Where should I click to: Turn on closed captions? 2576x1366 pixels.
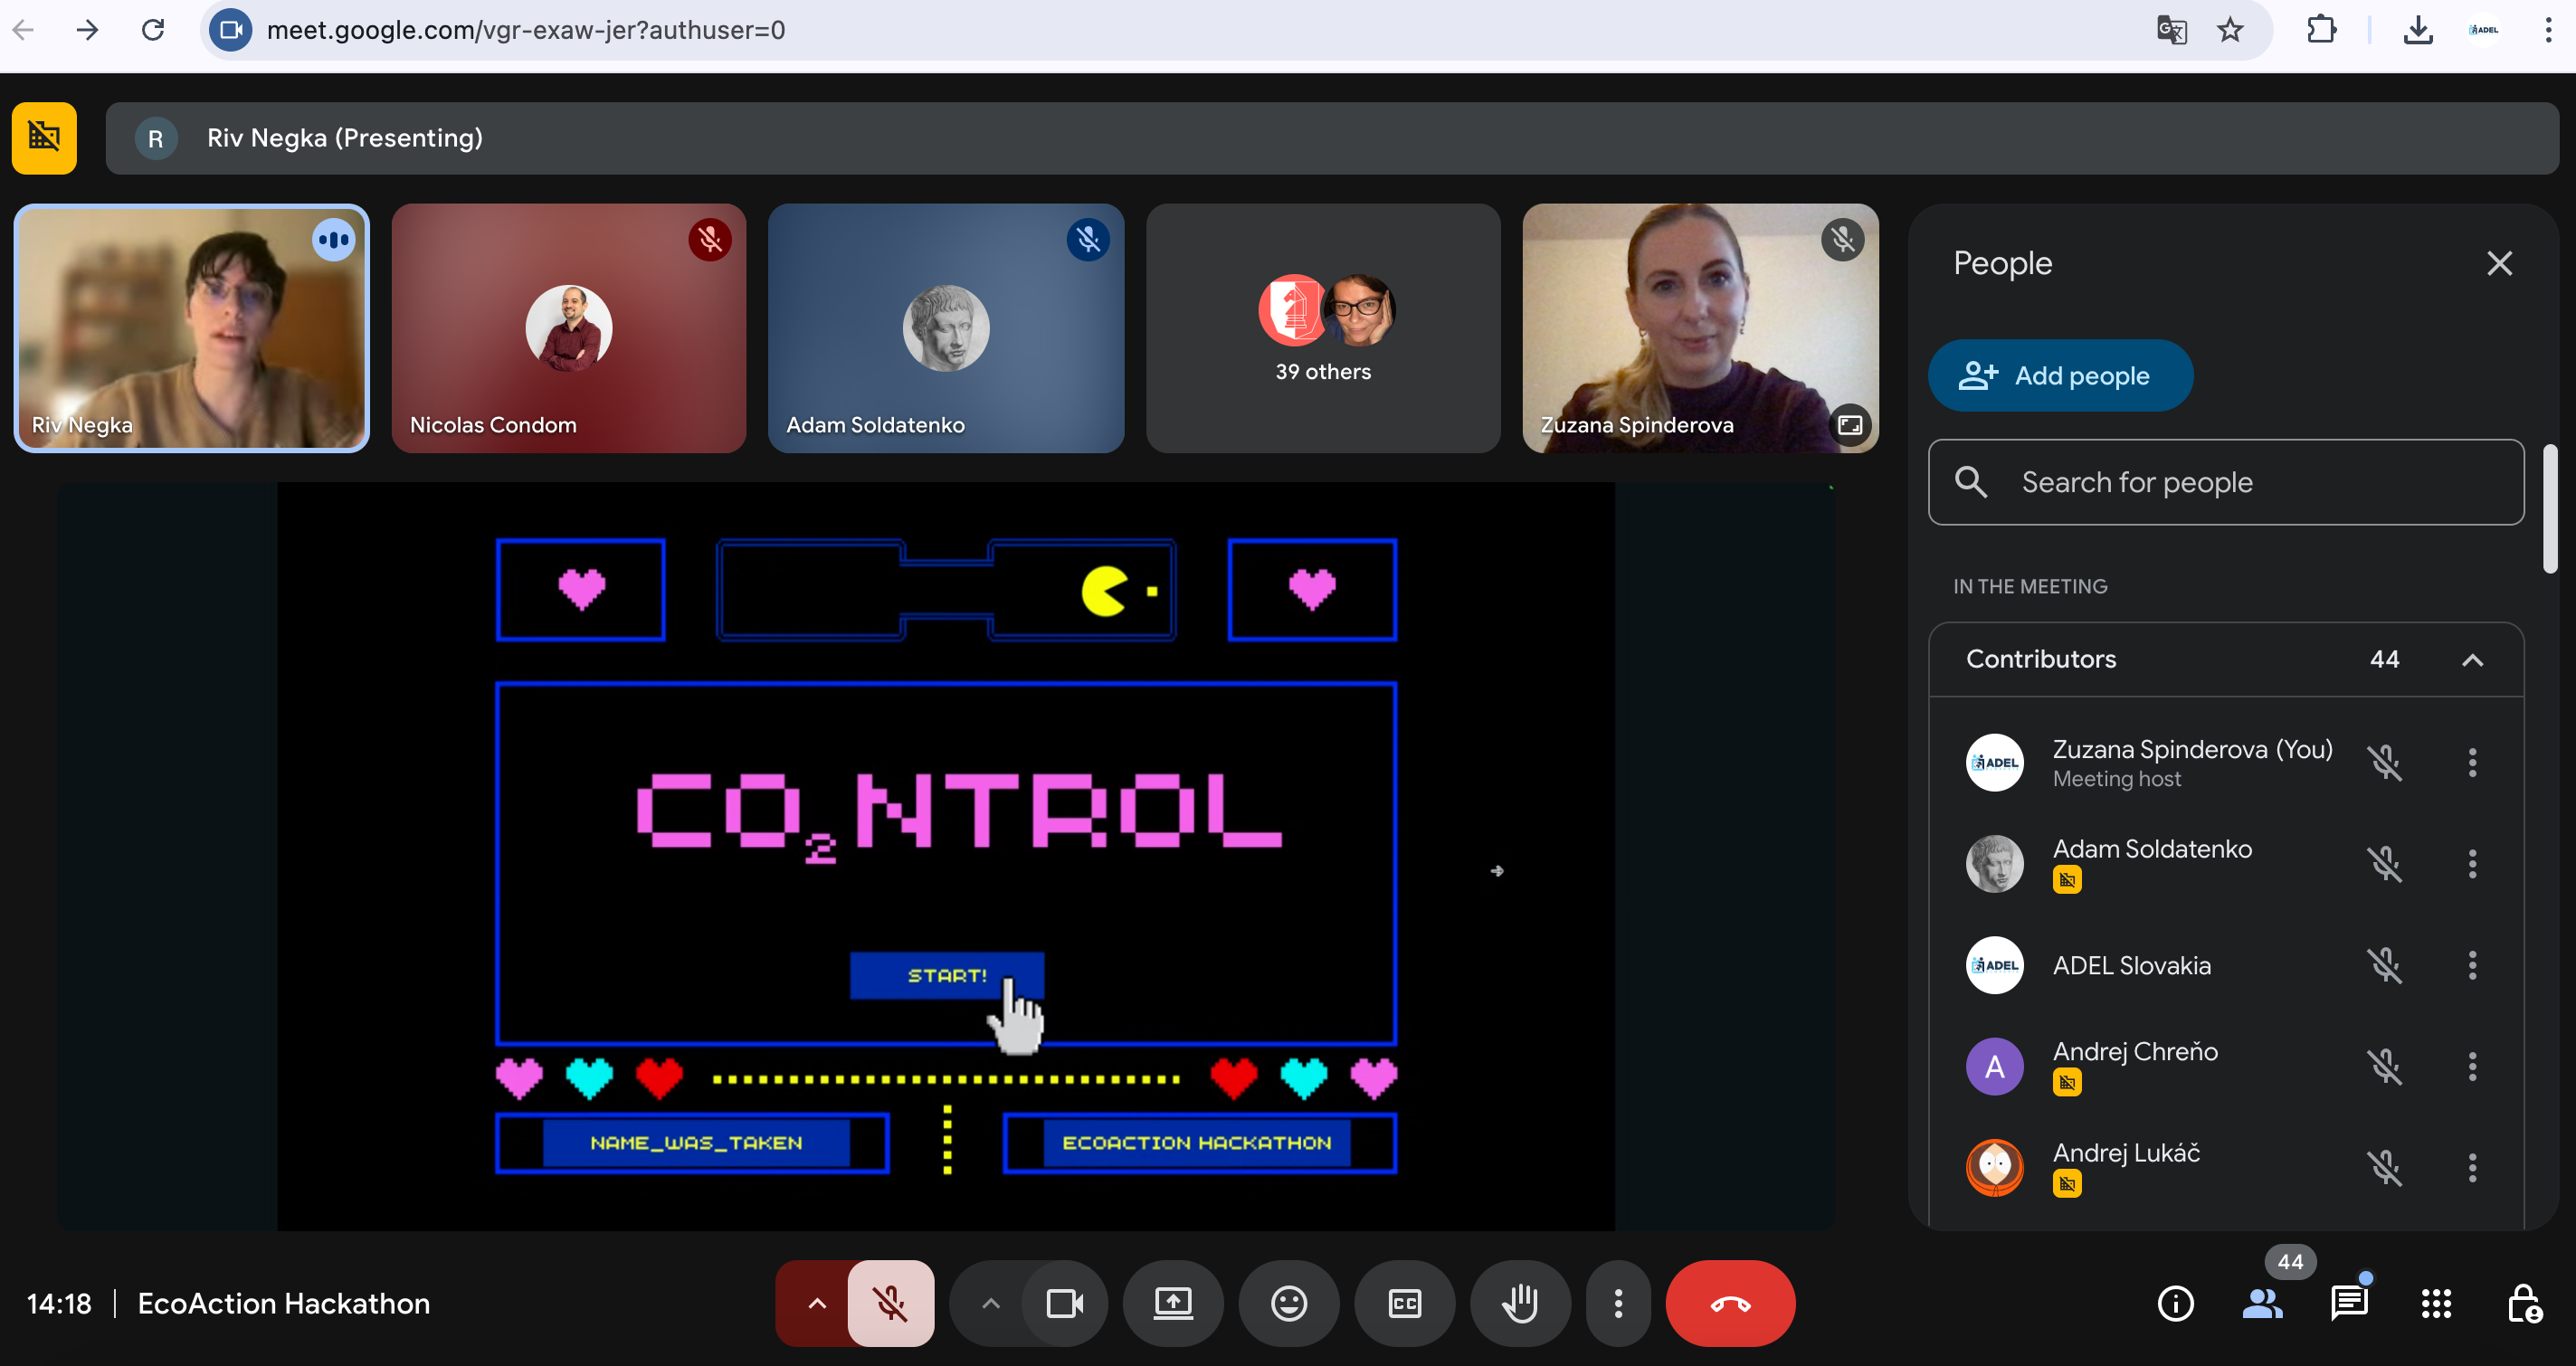1404,1303
